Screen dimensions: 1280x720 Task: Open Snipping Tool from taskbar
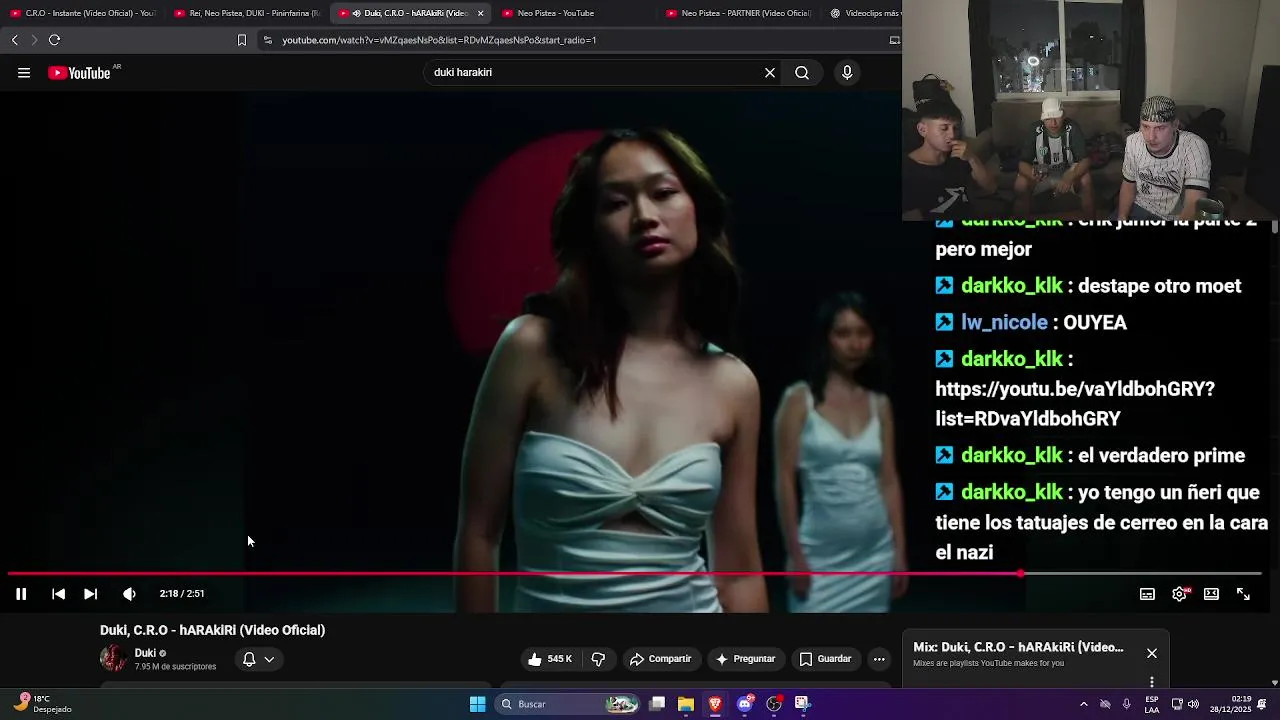click(x=802, y=704)
